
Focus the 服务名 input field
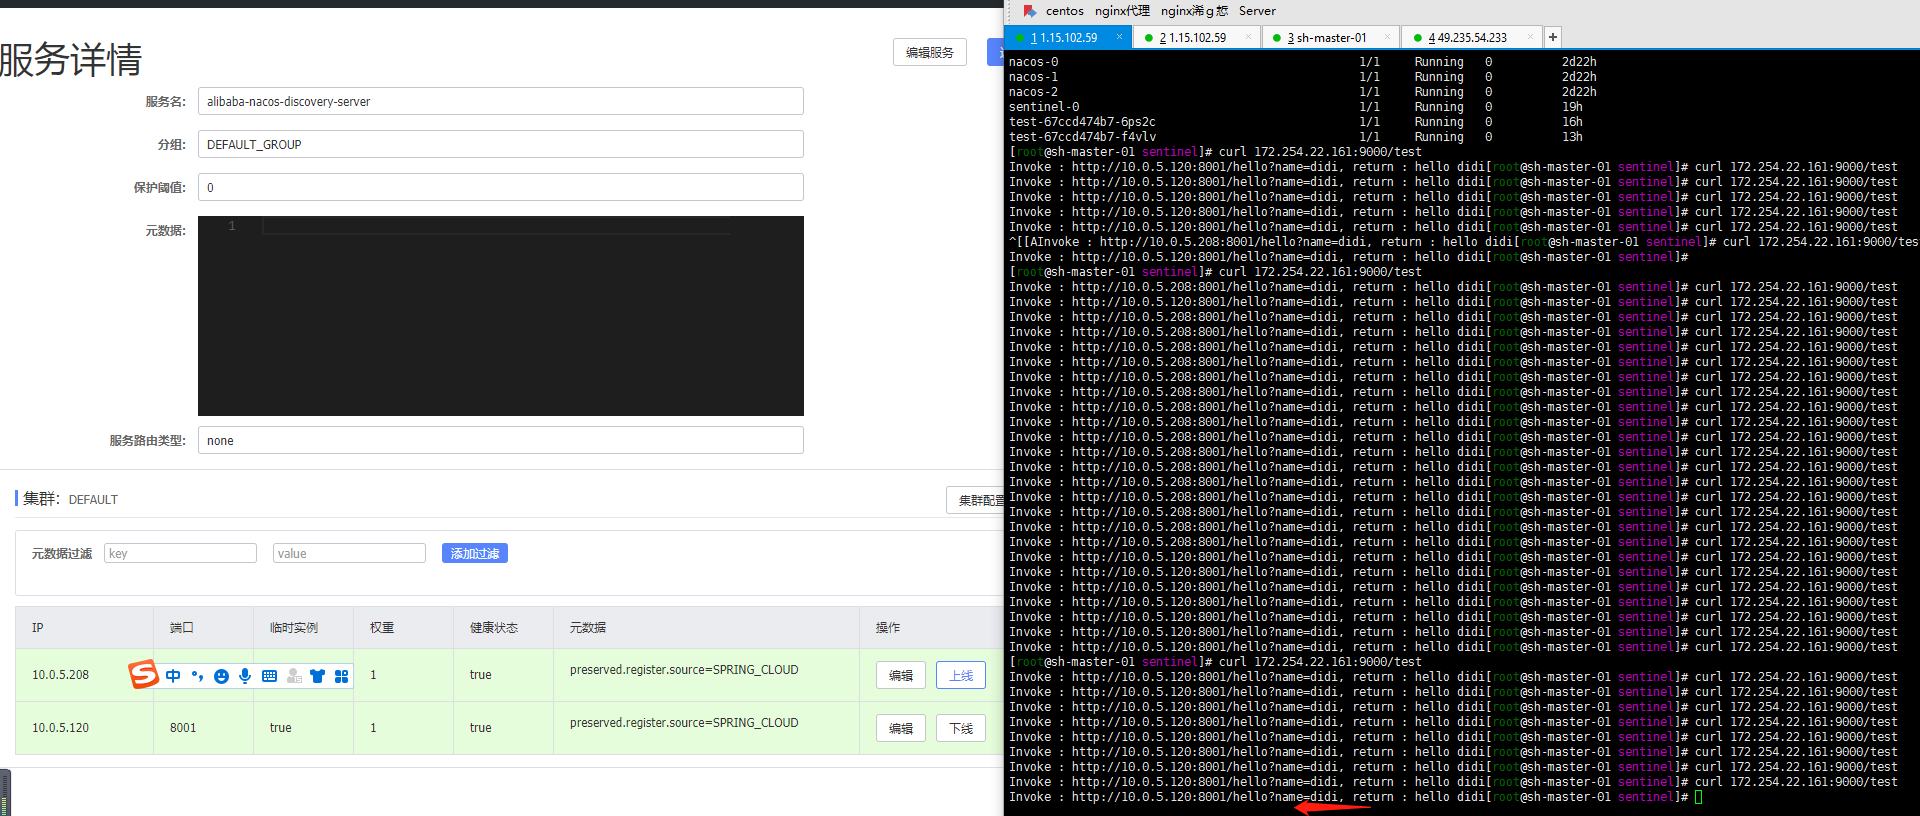coord(501,101)
